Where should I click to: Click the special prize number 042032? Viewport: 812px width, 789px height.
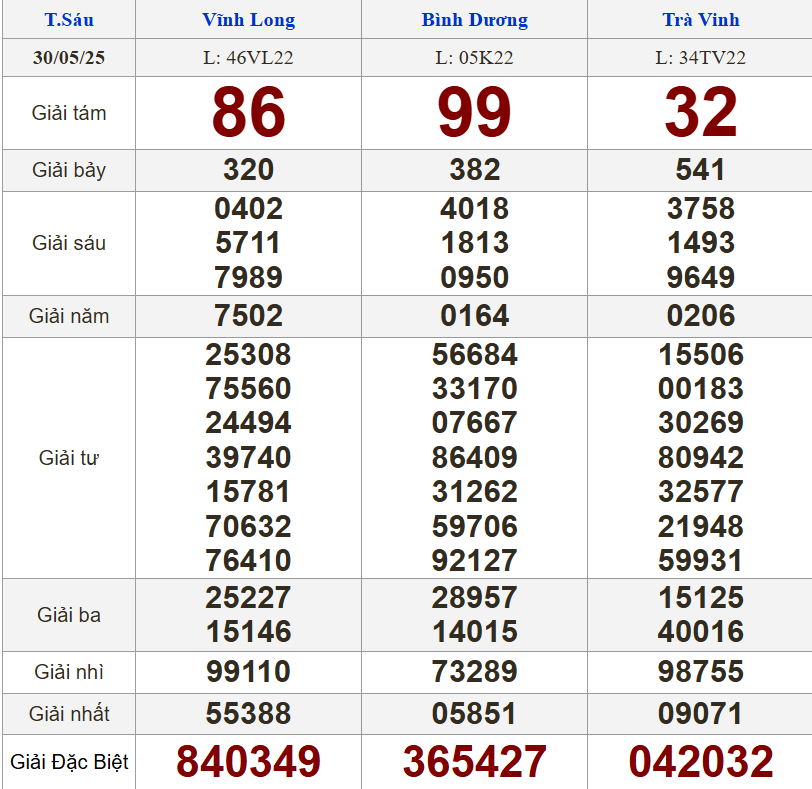point(700,762)
